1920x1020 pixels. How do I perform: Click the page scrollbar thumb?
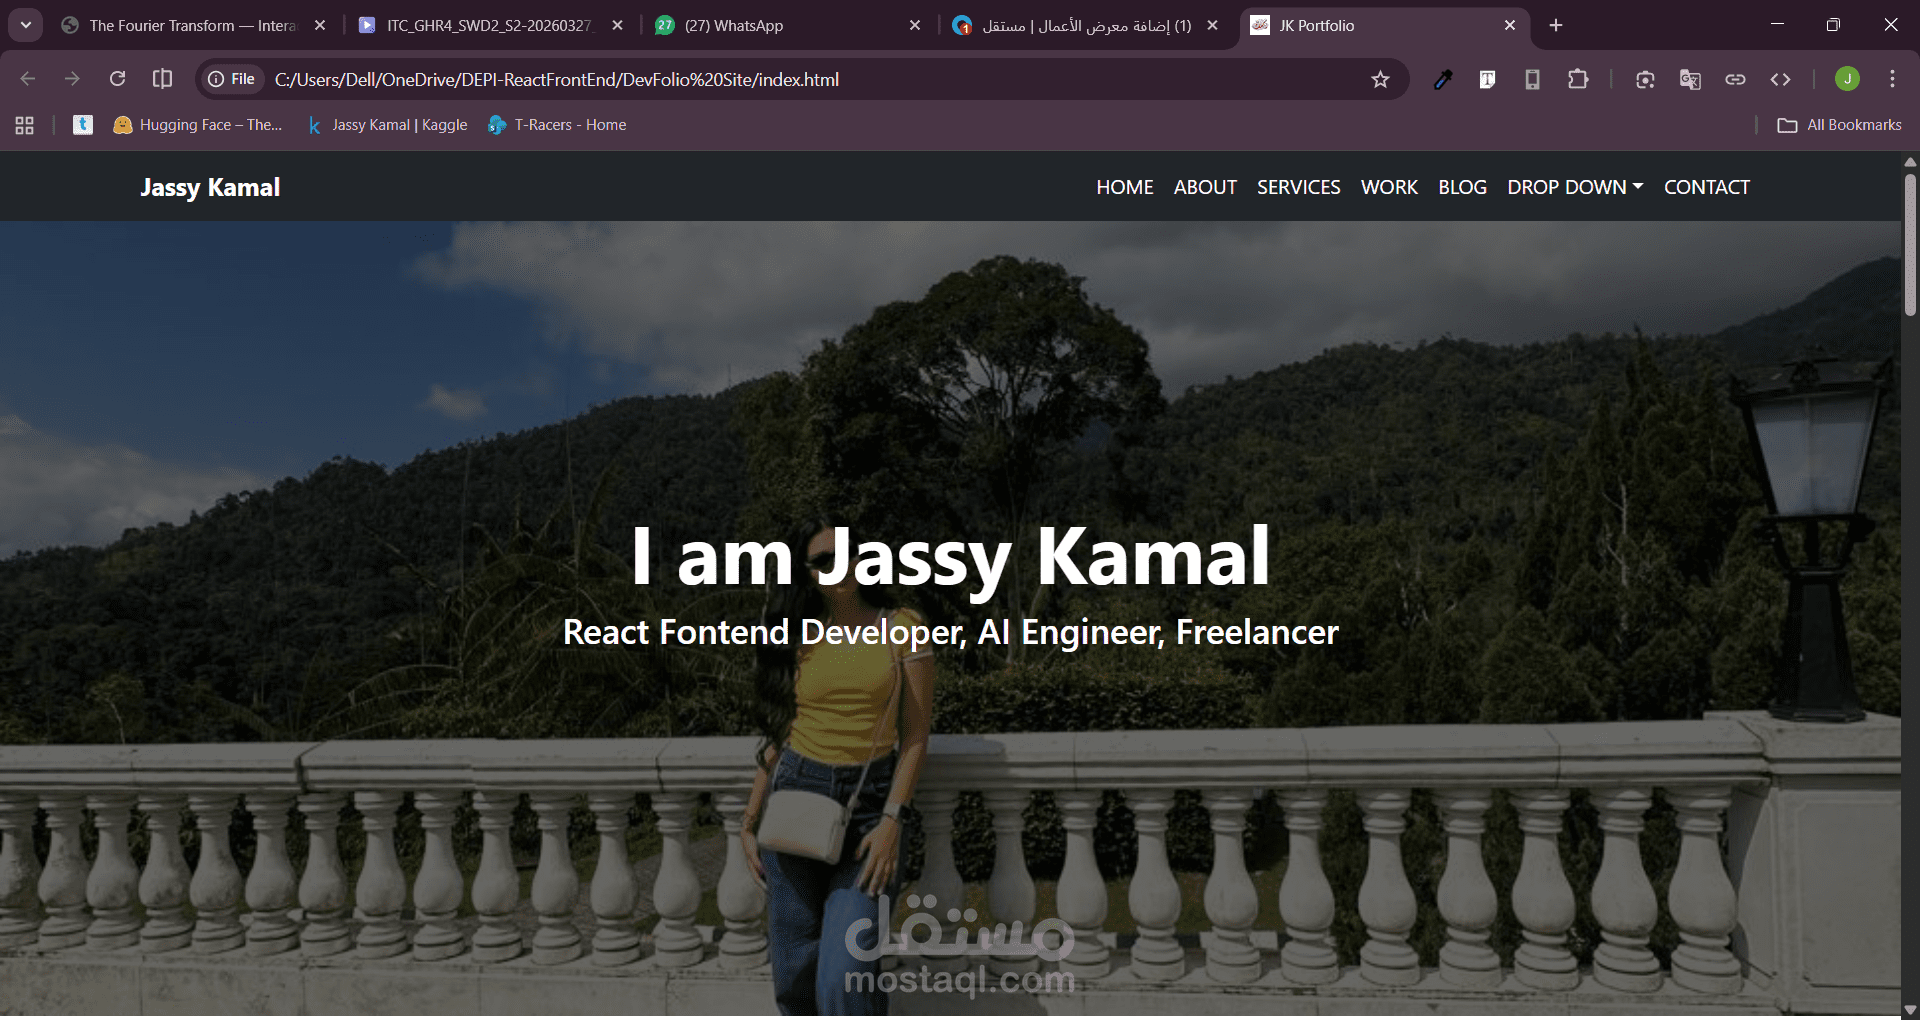click(1910, 245)
